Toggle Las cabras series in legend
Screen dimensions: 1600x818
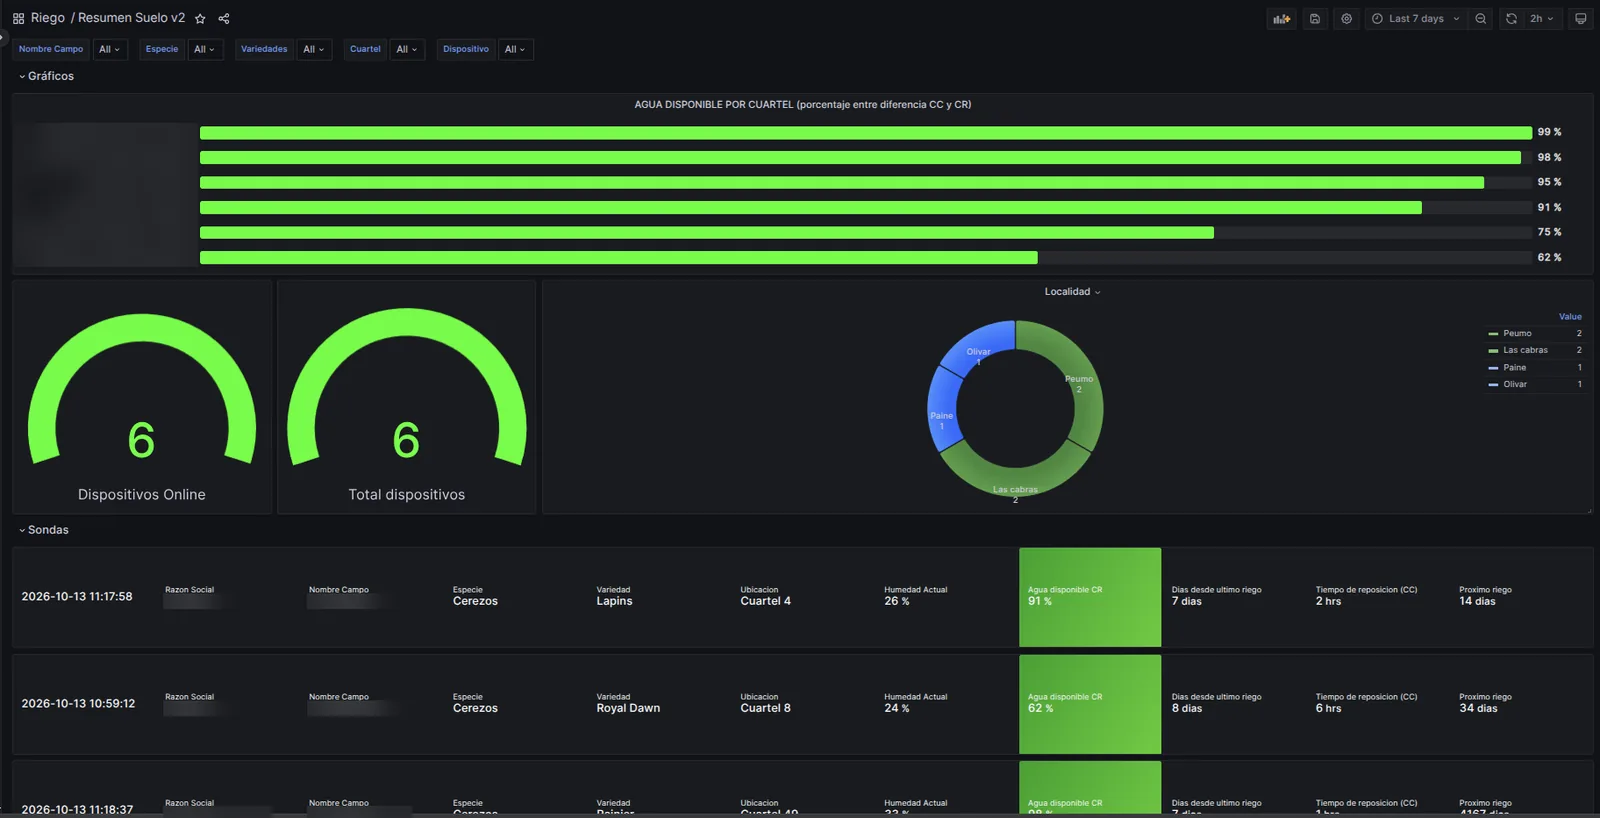click(1525, 350)
